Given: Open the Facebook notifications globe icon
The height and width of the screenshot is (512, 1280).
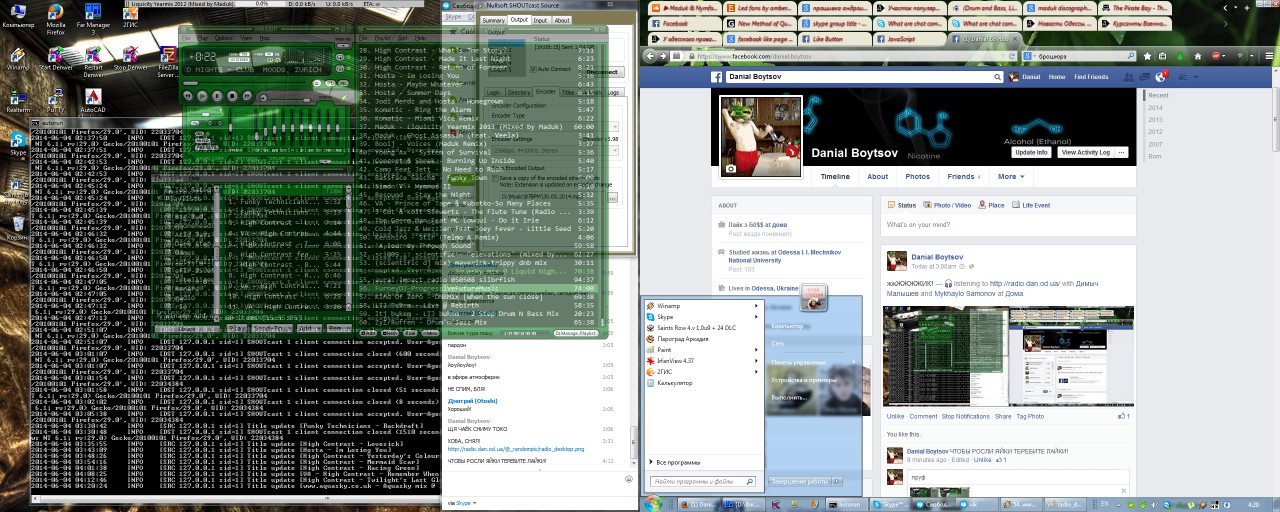Looking at the screenshot, I should click(1160, 77).
